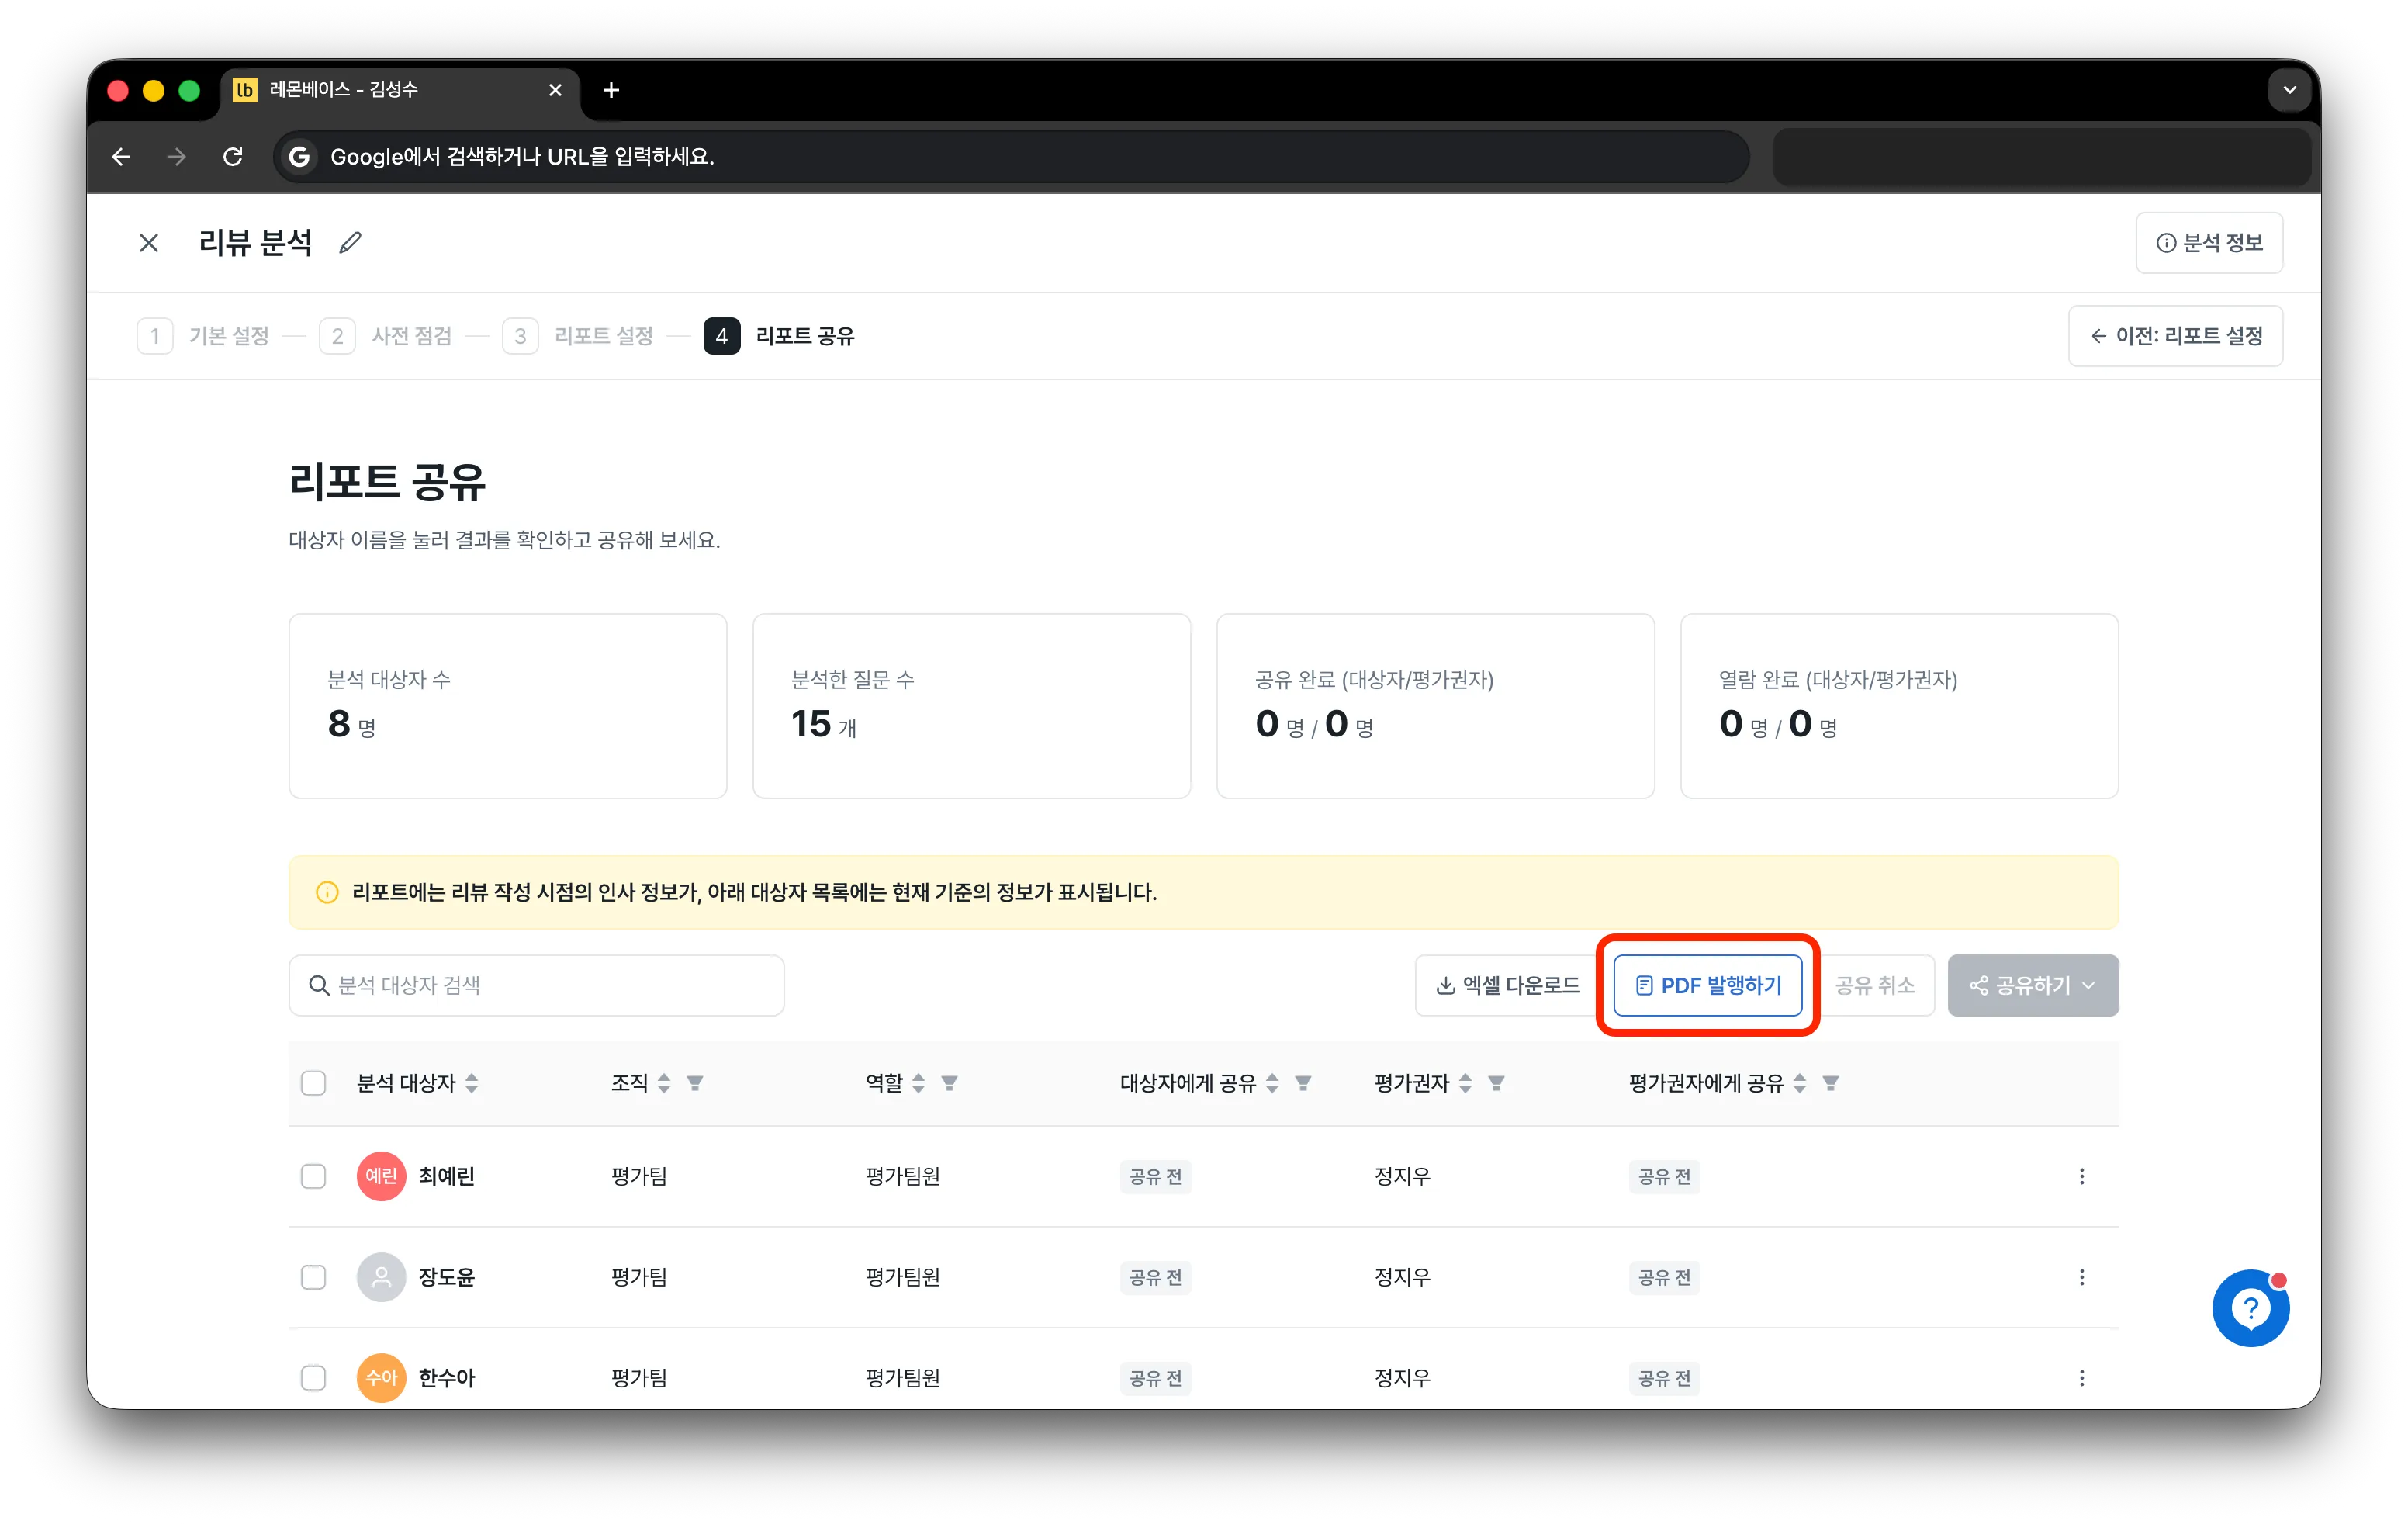
Task: Click the 분석 대상자 수 summary card
Action: tap(508, 706)
